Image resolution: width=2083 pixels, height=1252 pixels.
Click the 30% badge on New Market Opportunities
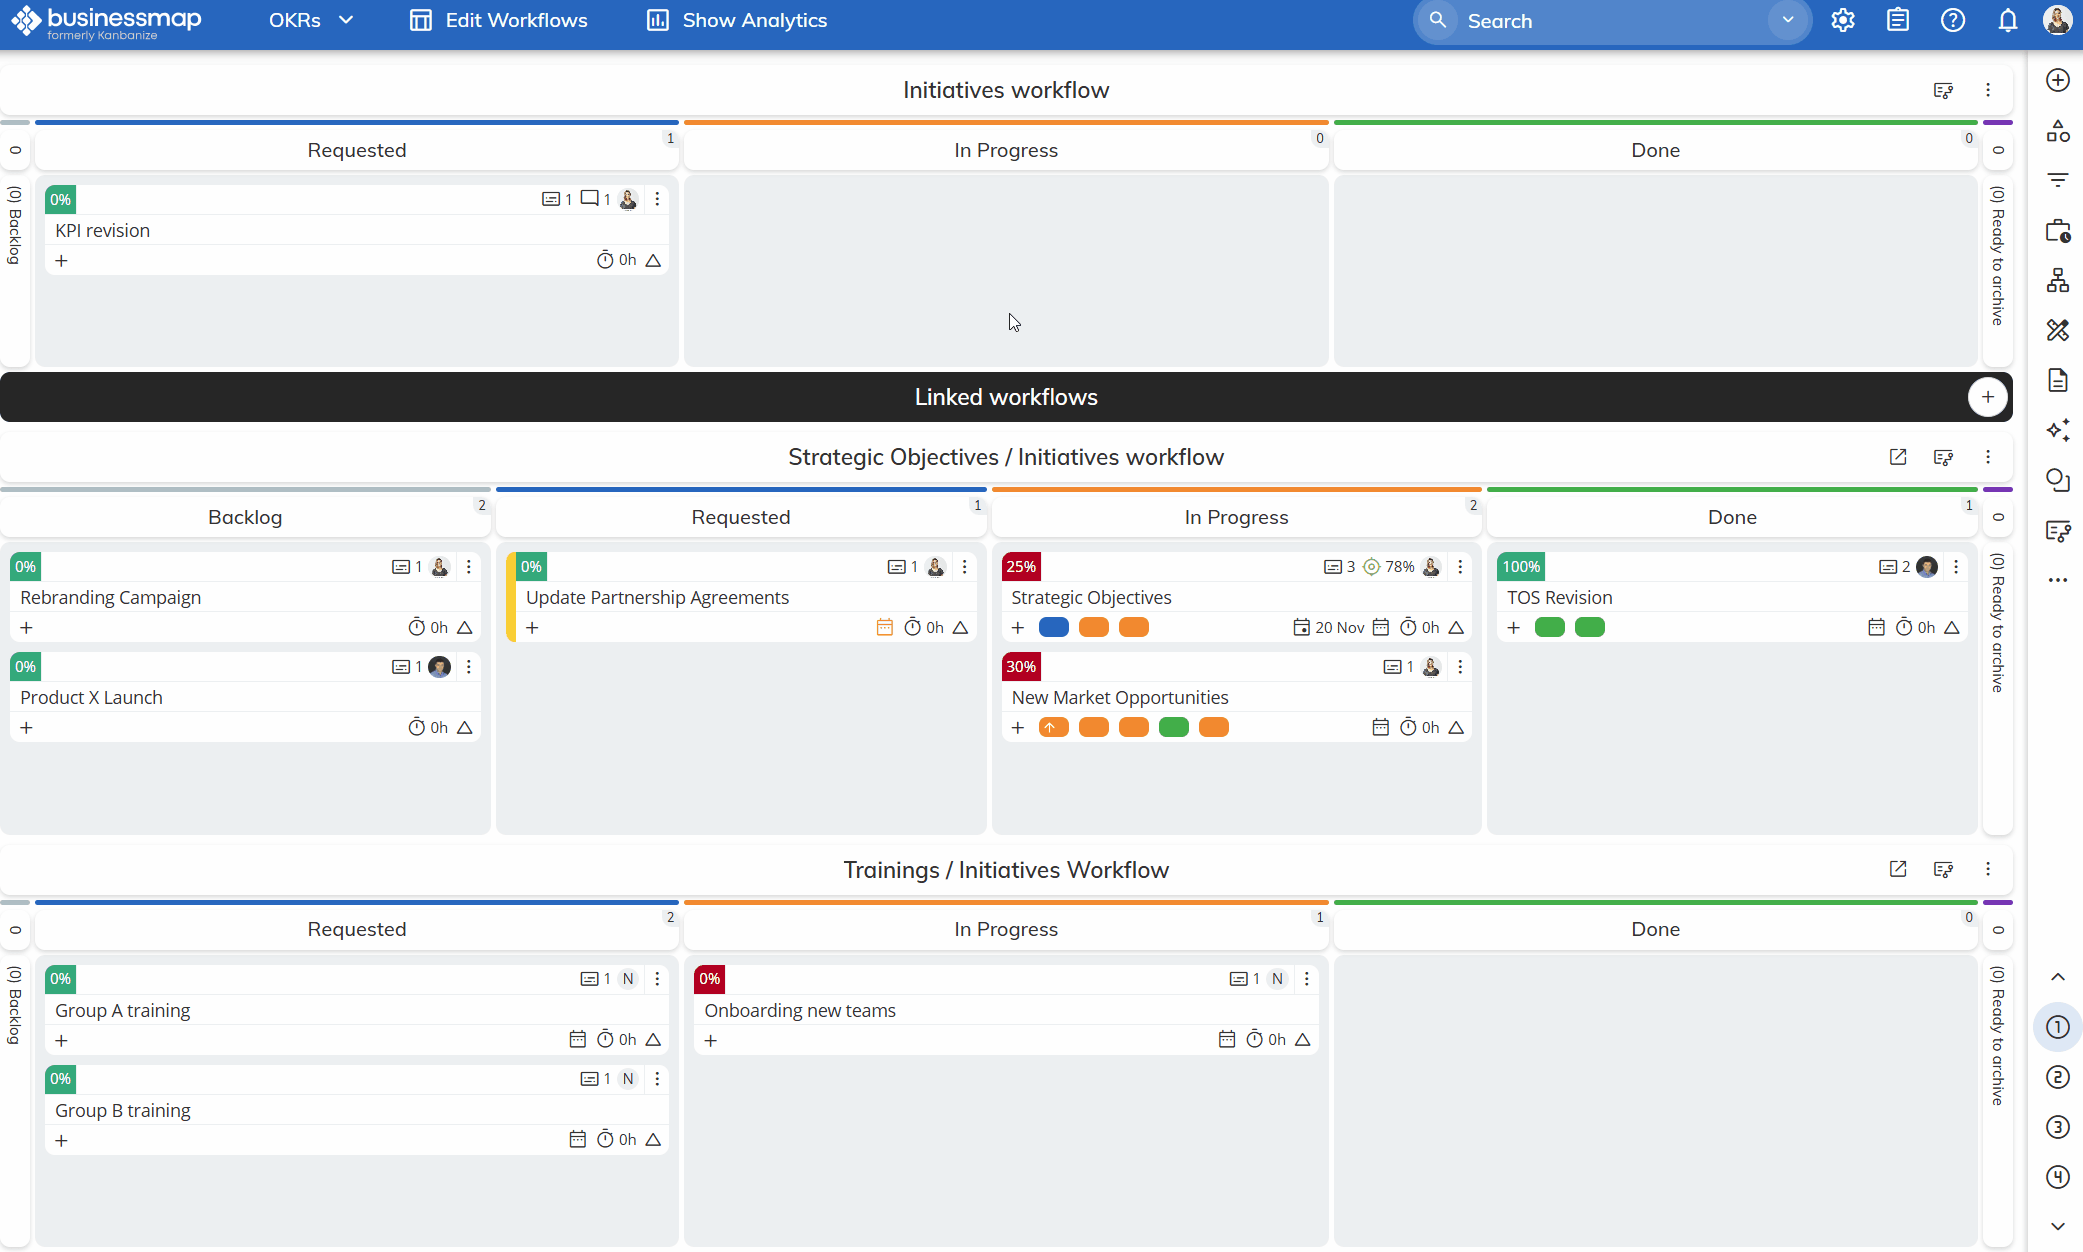click(1021, 666)
